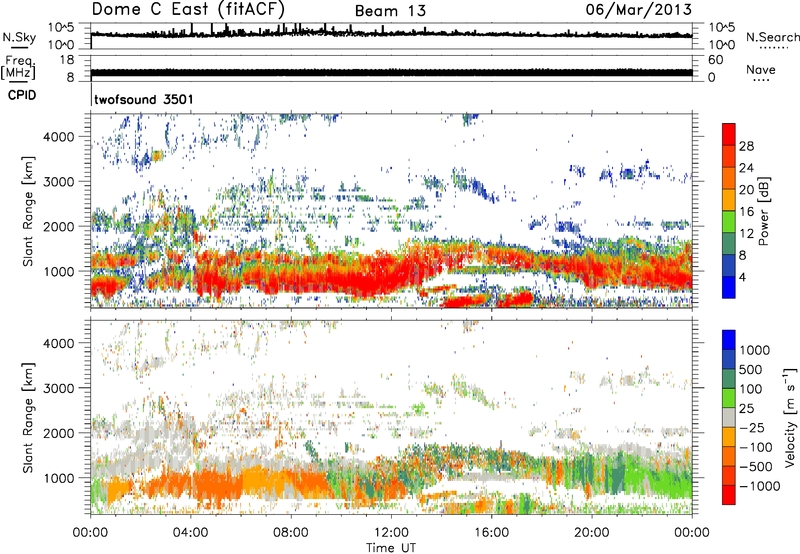Image resolution: width=800 pixels, height=554 pixels.
Task: Click the '16' label on the Power color bar
Action: click(x=746, y=212)
